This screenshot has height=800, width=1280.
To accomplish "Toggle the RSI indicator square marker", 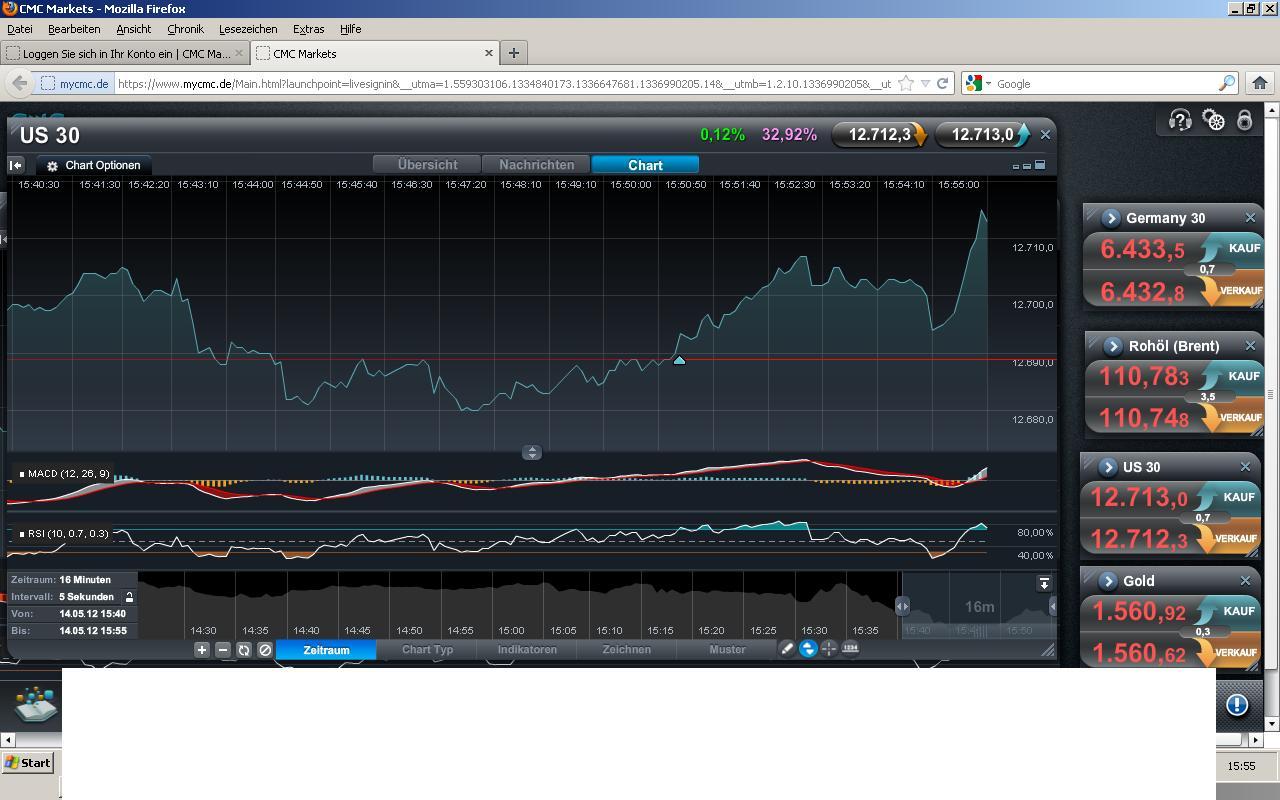I will [22, 534].
